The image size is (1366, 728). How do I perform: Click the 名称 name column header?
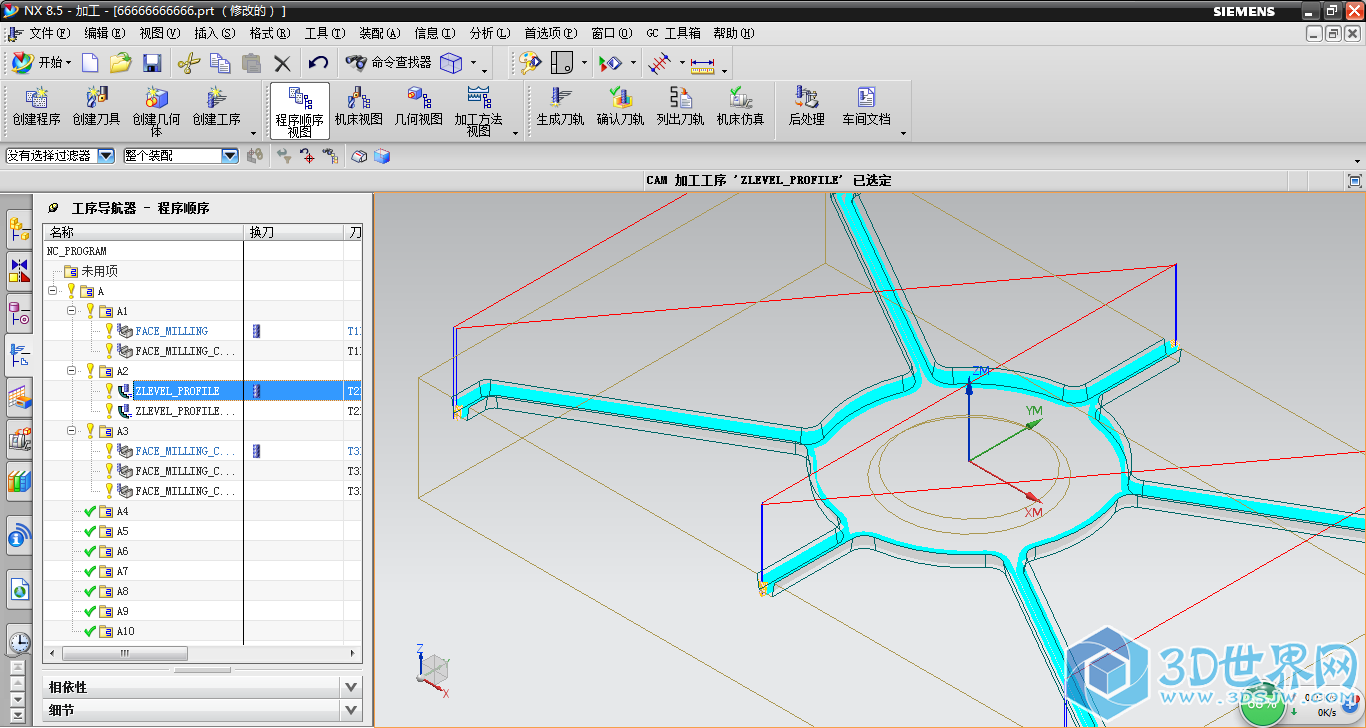click(143, 232)
